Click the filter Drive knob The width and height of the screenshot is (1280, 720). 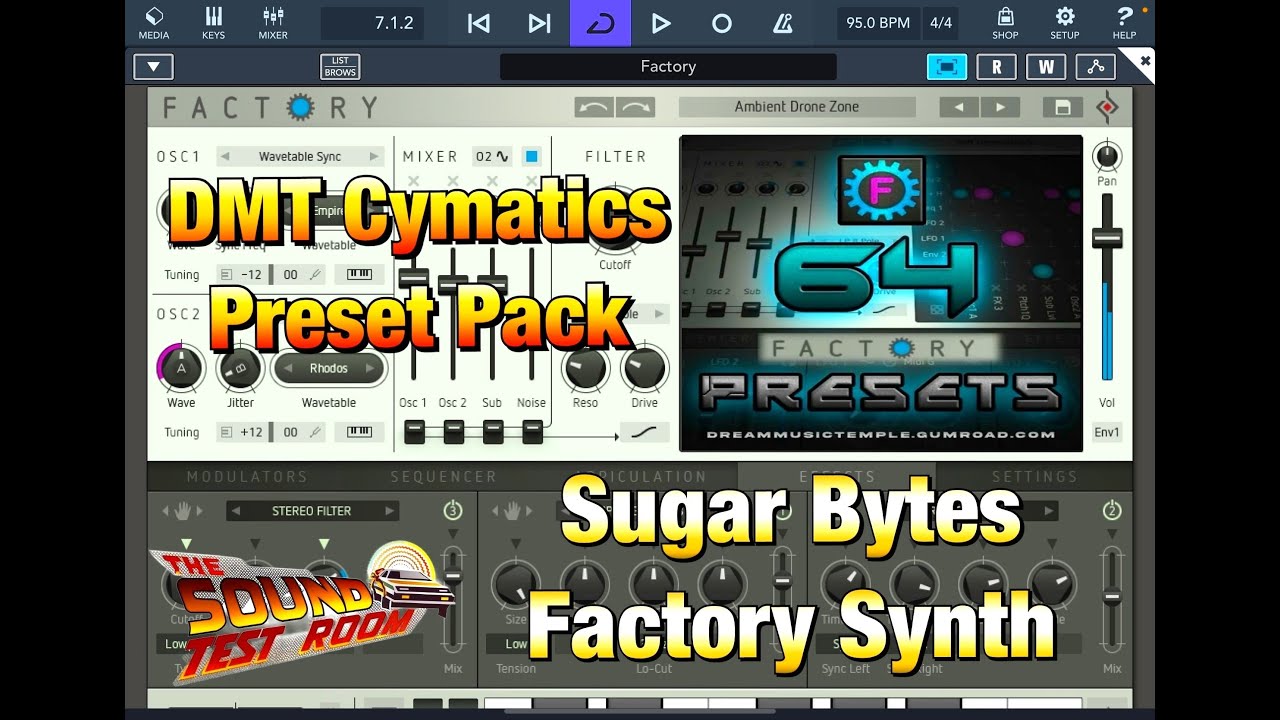[645, 368]
